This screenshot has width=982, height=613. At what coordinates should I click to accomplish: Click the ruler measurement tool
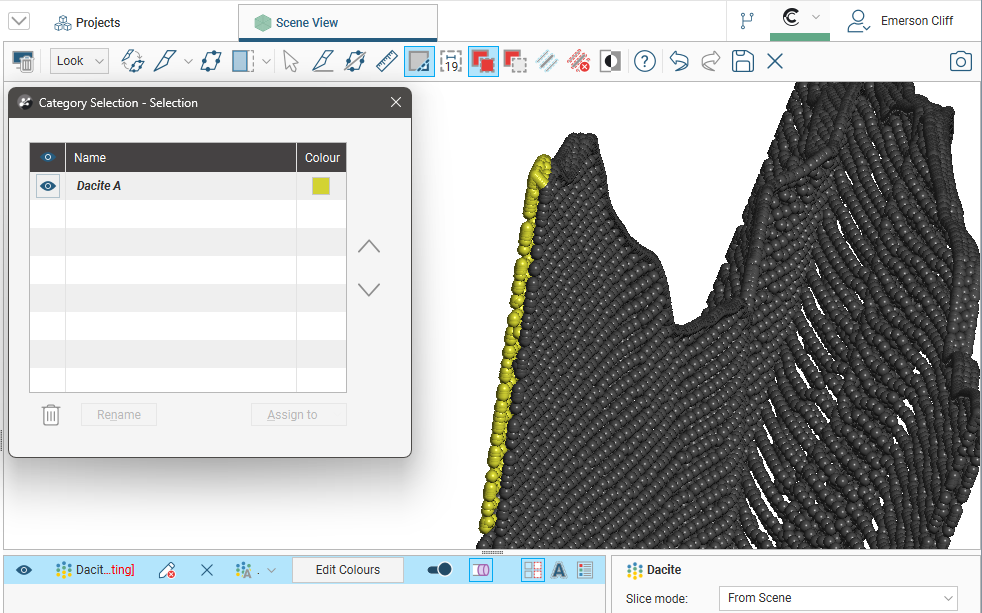[387, 62]
